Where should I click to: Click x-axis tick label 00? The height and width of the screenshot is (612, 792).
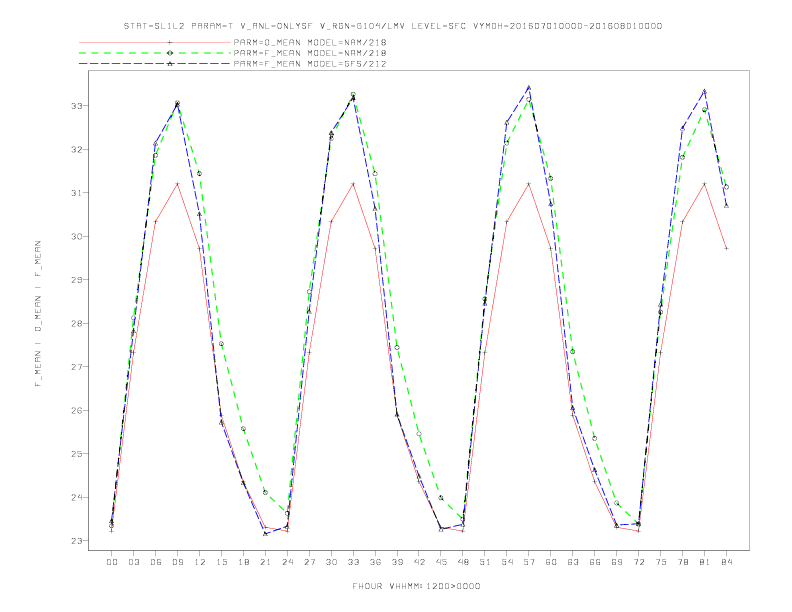tap(112, 562)
